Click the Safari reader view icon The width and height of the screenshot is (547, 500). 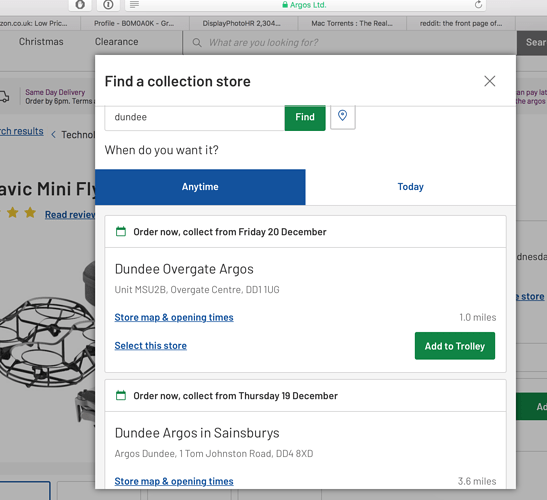pyautogui.click(x=134, y=5)
